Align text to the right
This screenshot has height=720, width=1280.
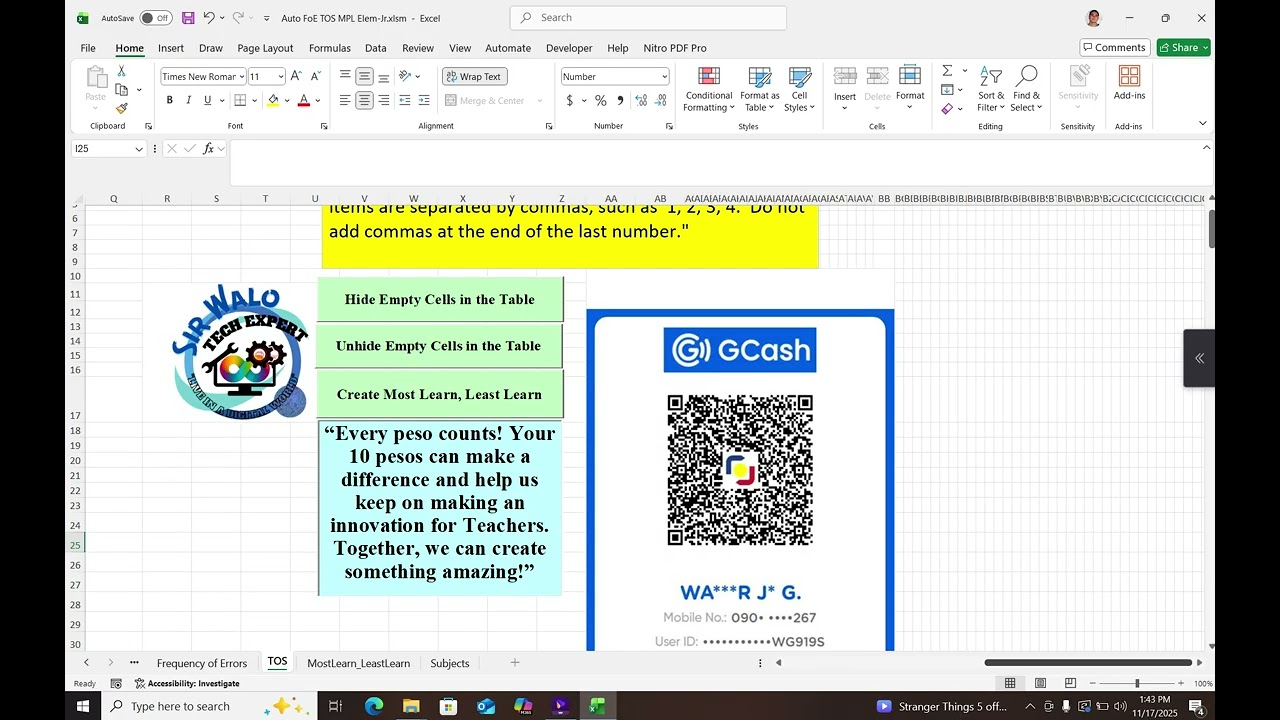pos(384,100)
